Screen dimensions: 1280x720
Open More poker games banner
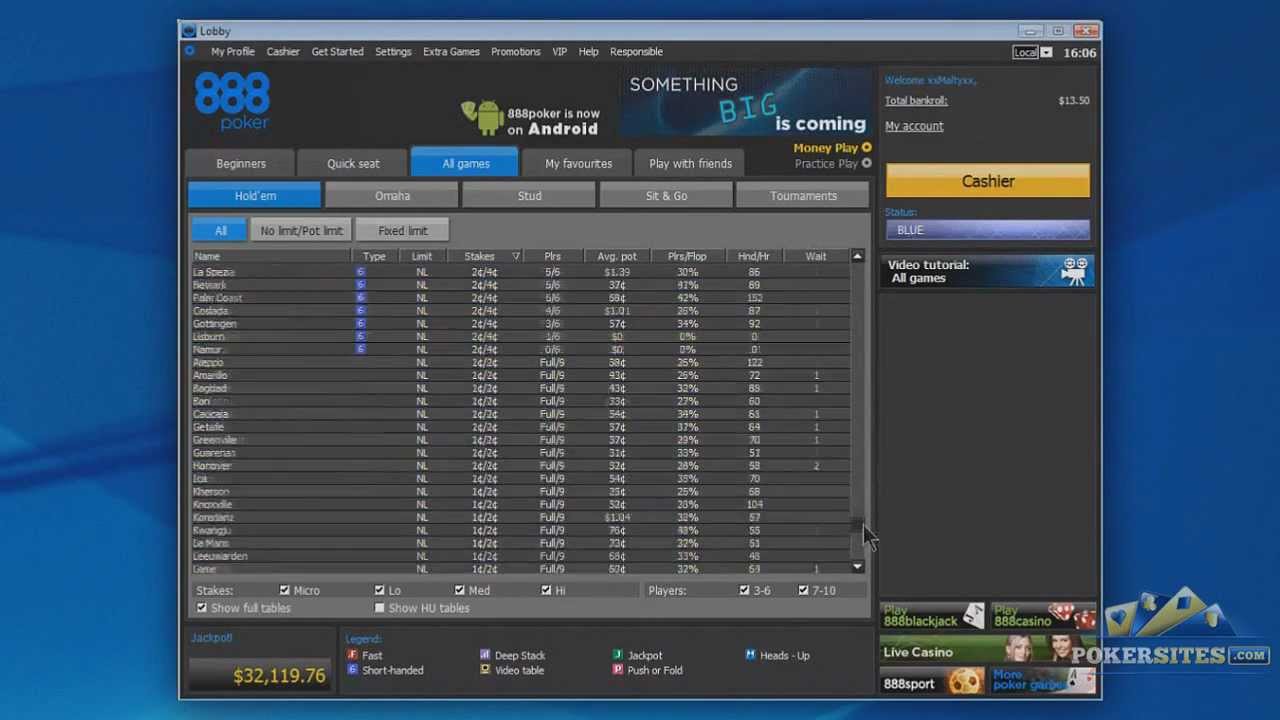1043,682
